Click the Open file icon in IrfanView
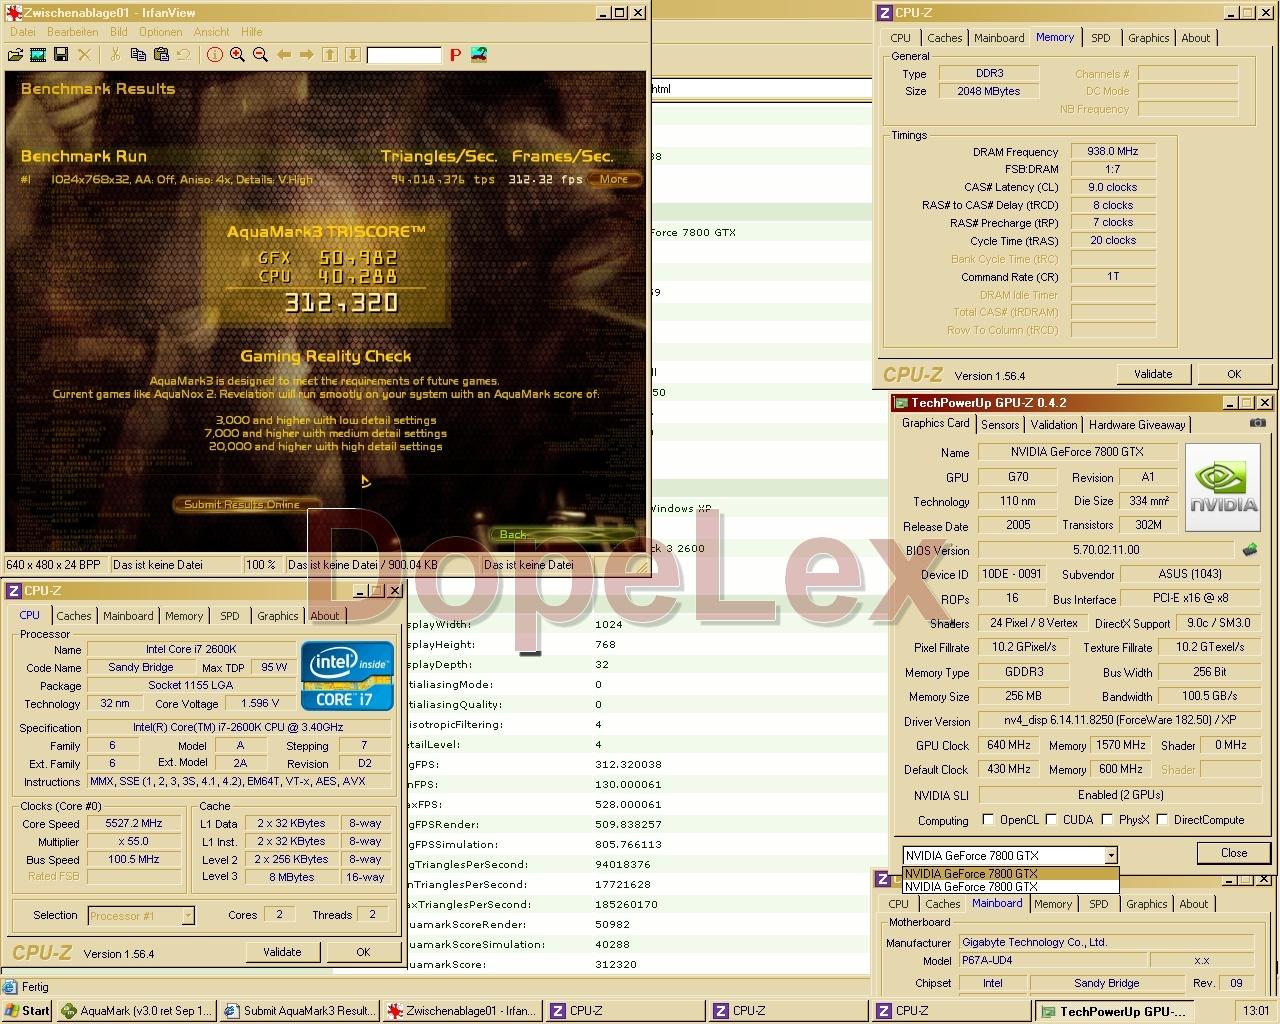 pyautogui.click(x=16, y=55)
